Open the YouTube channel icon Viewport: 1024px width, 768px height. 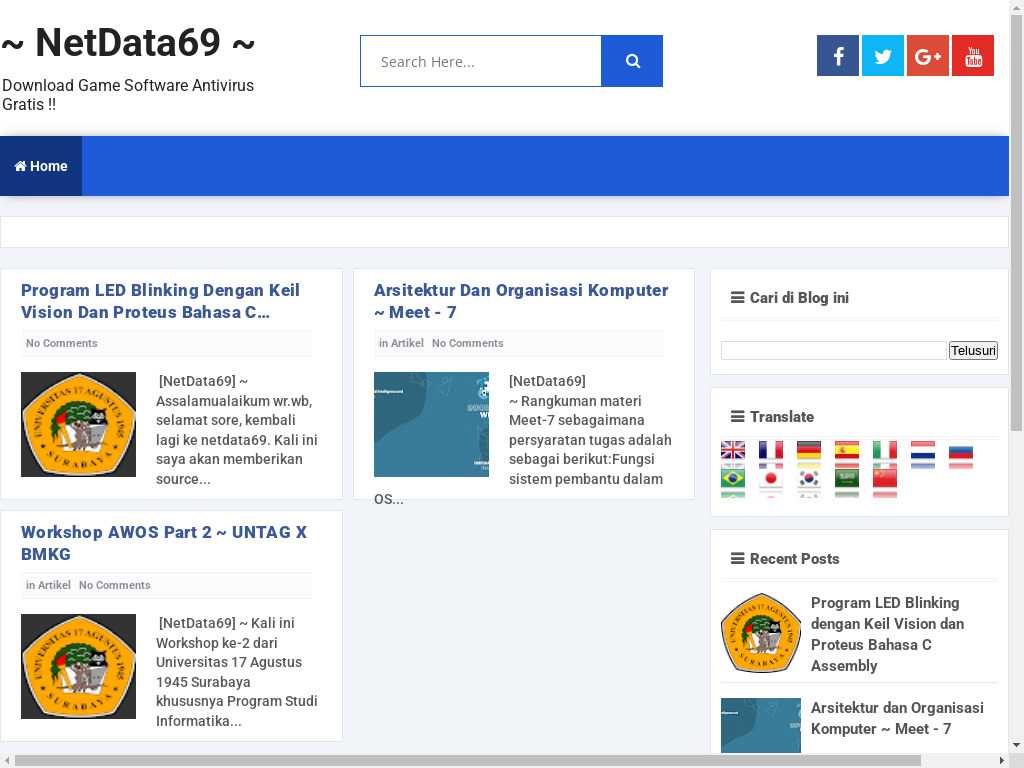[973, 56]
